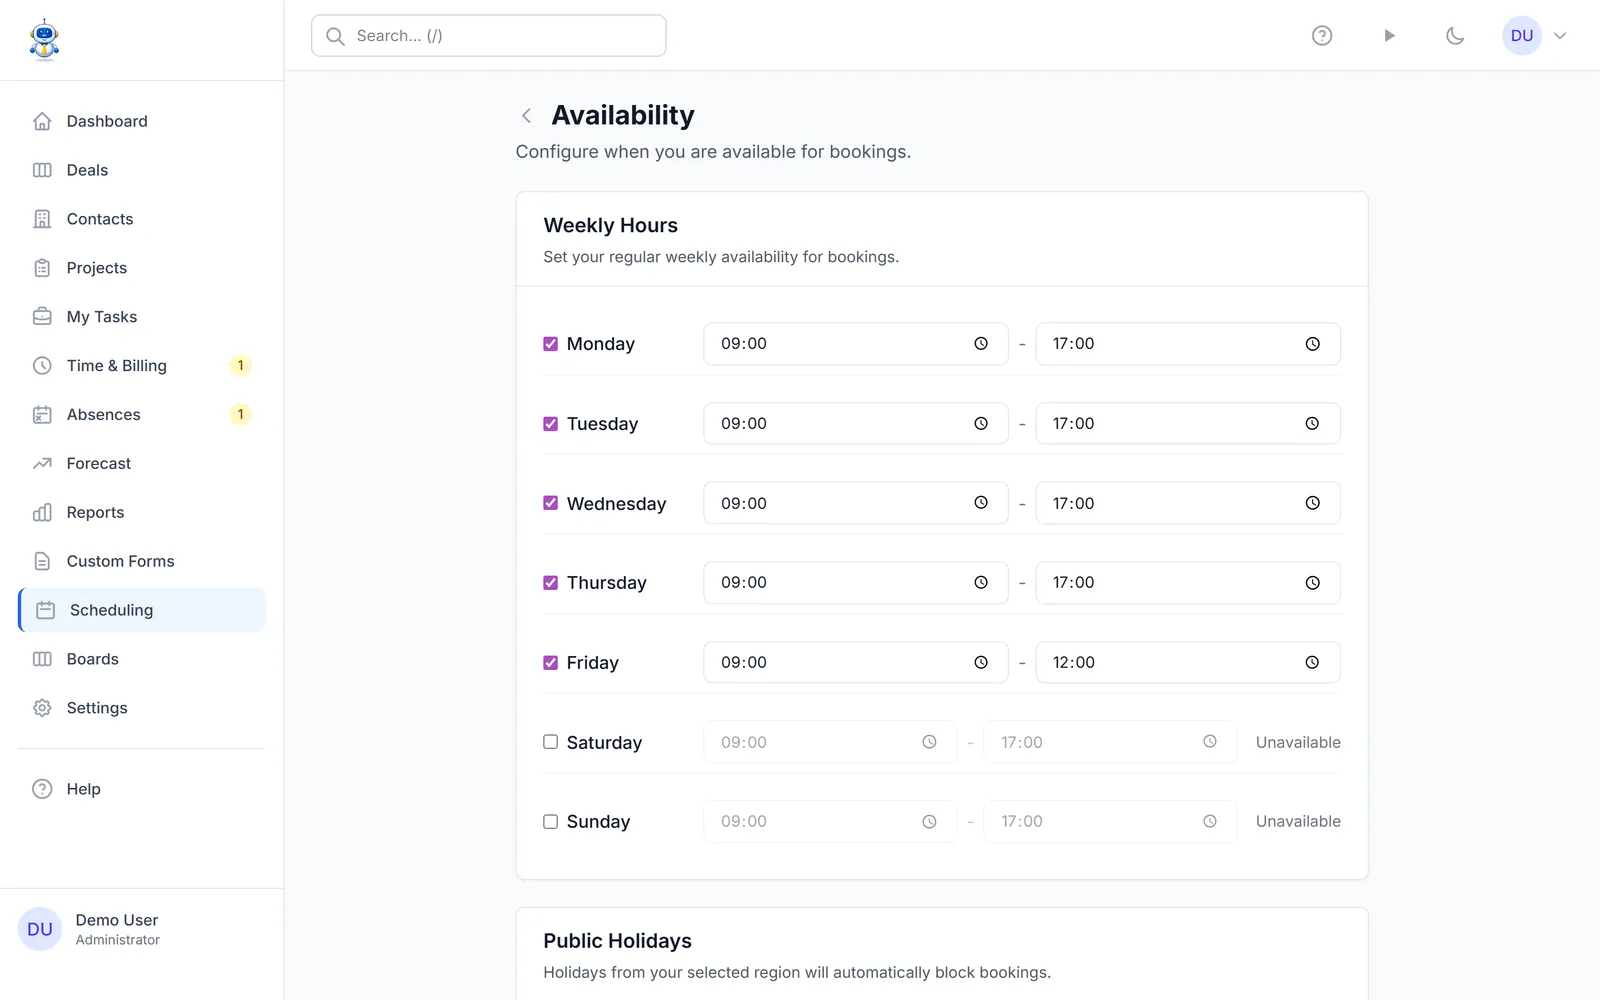Open the Boards link
The width and height of the screenshot is (1600, 1000).
[x=142, y=659]
